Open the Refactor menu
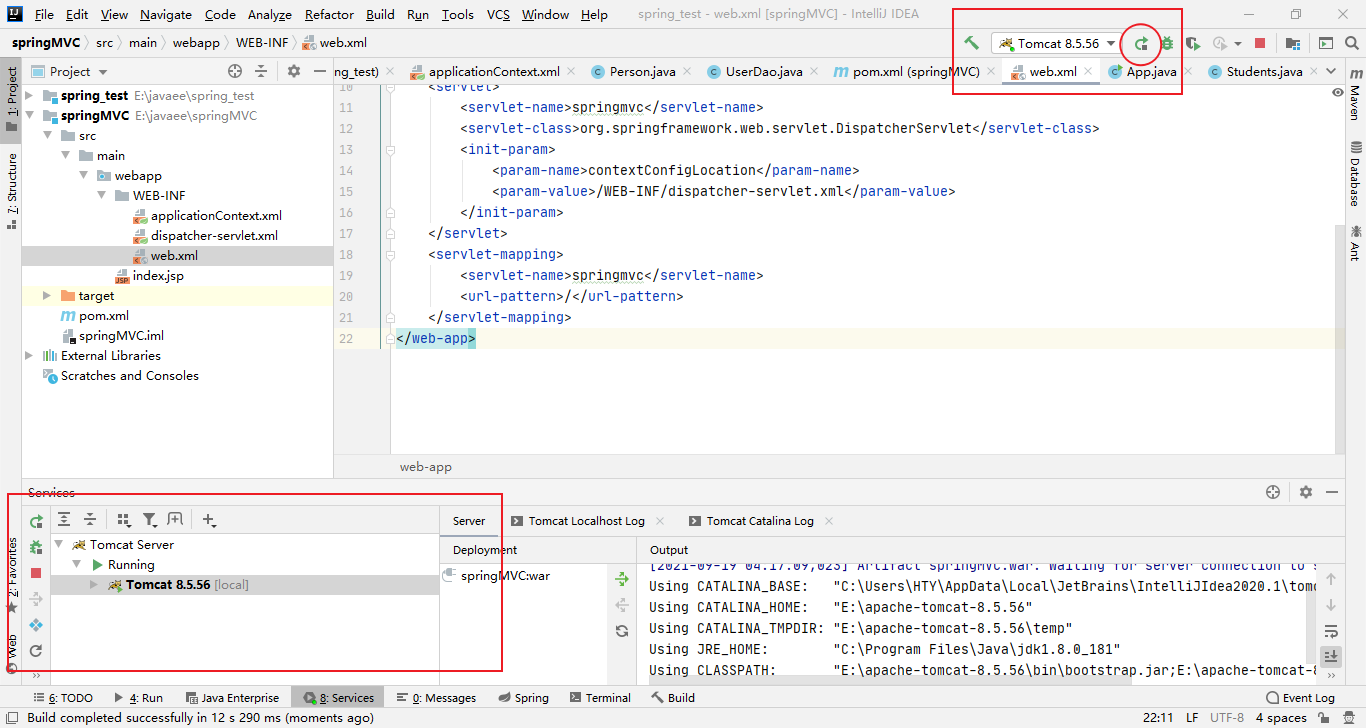This screenshot has width=1366, height=728. click(x=329, y=14)
